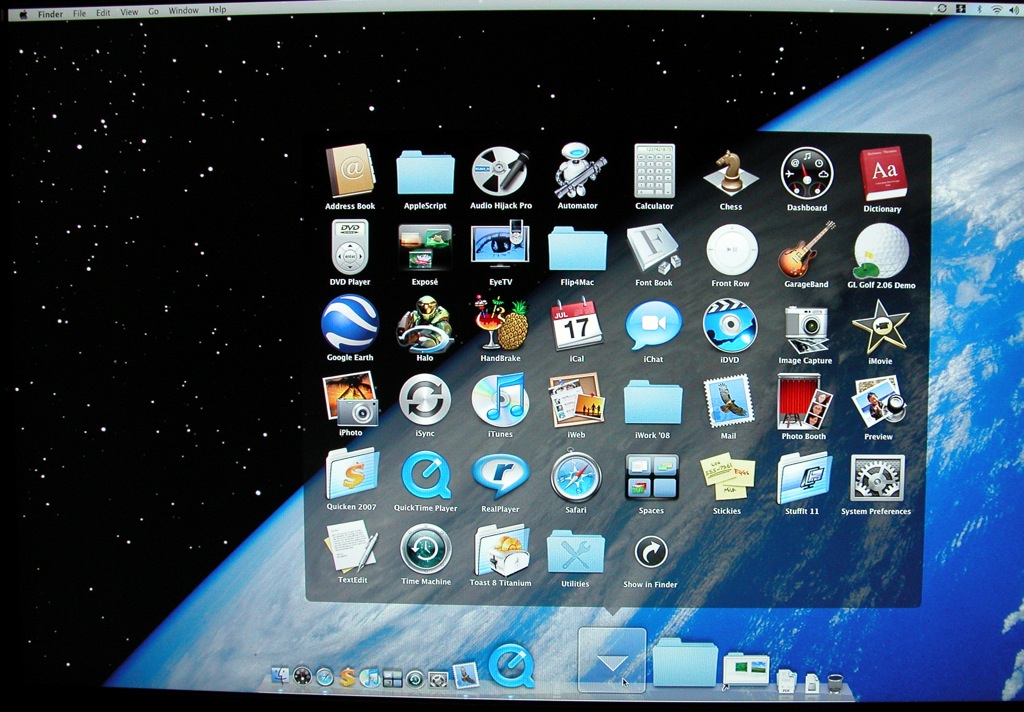Open the Help menu
Viewport: 1024px width, 712px height.
coord(217,10)
